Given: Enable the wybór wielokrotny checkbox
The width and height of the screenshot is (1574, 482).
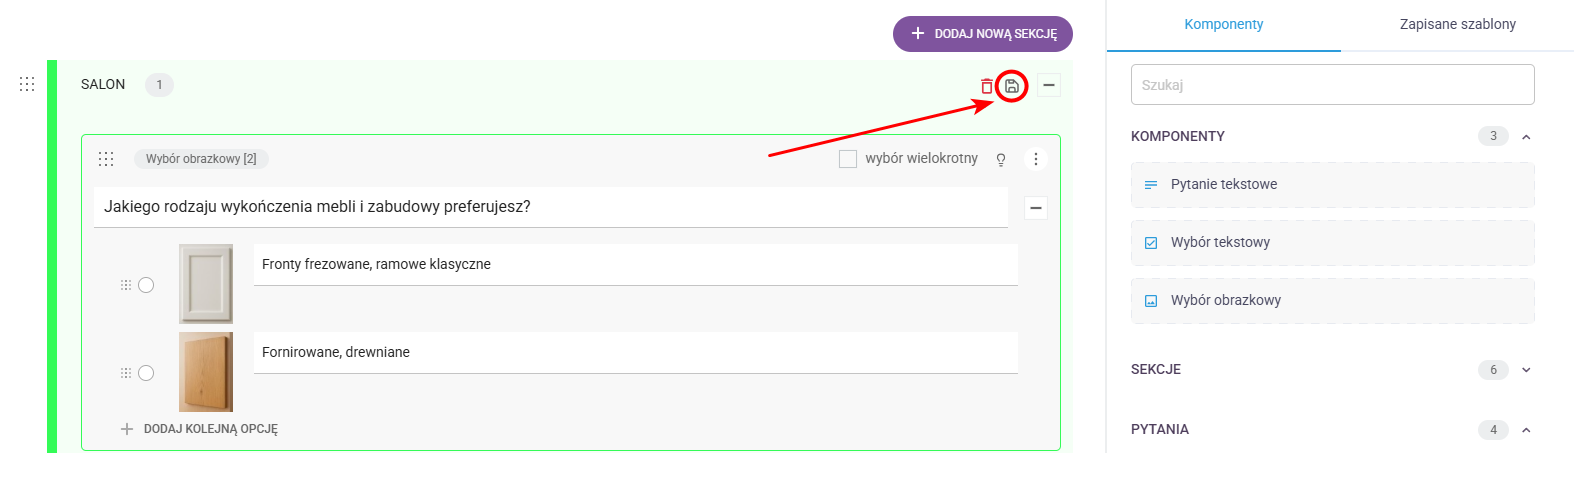Looking at the screenshot, I should coord(848,159).
